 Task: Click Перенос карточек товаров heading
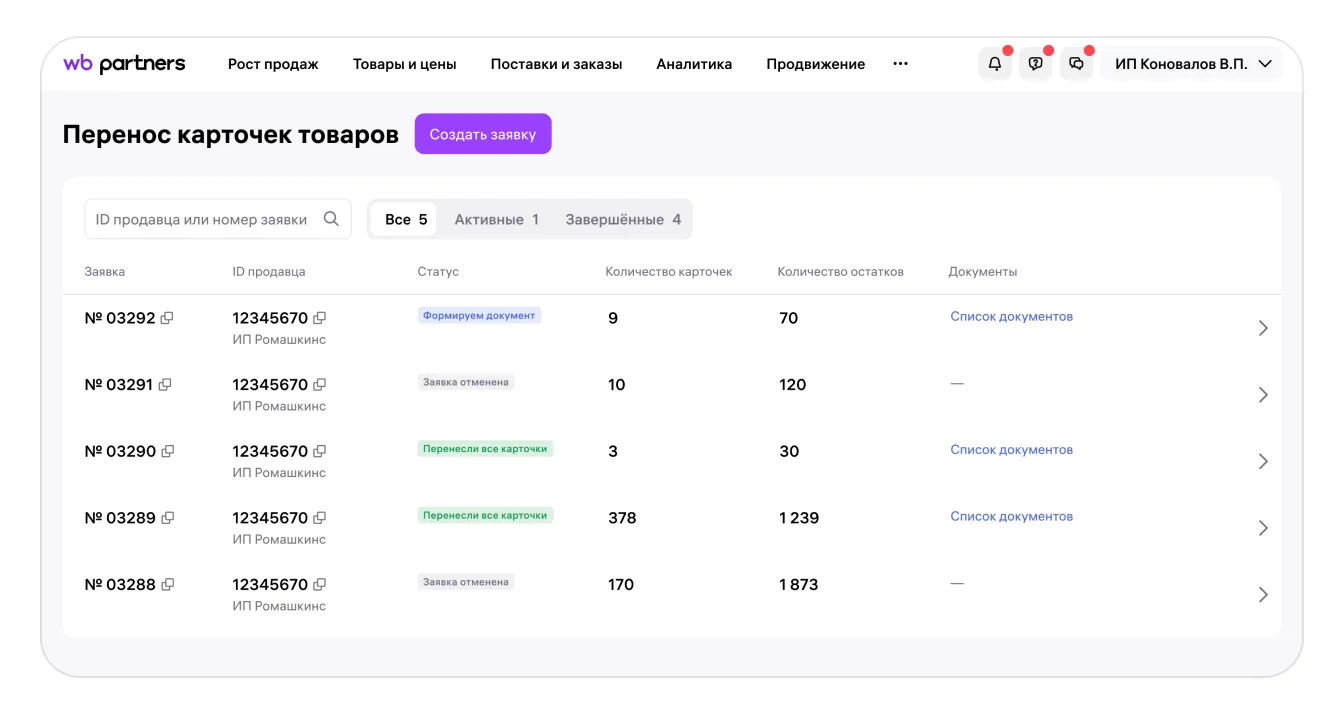point(231,134)
